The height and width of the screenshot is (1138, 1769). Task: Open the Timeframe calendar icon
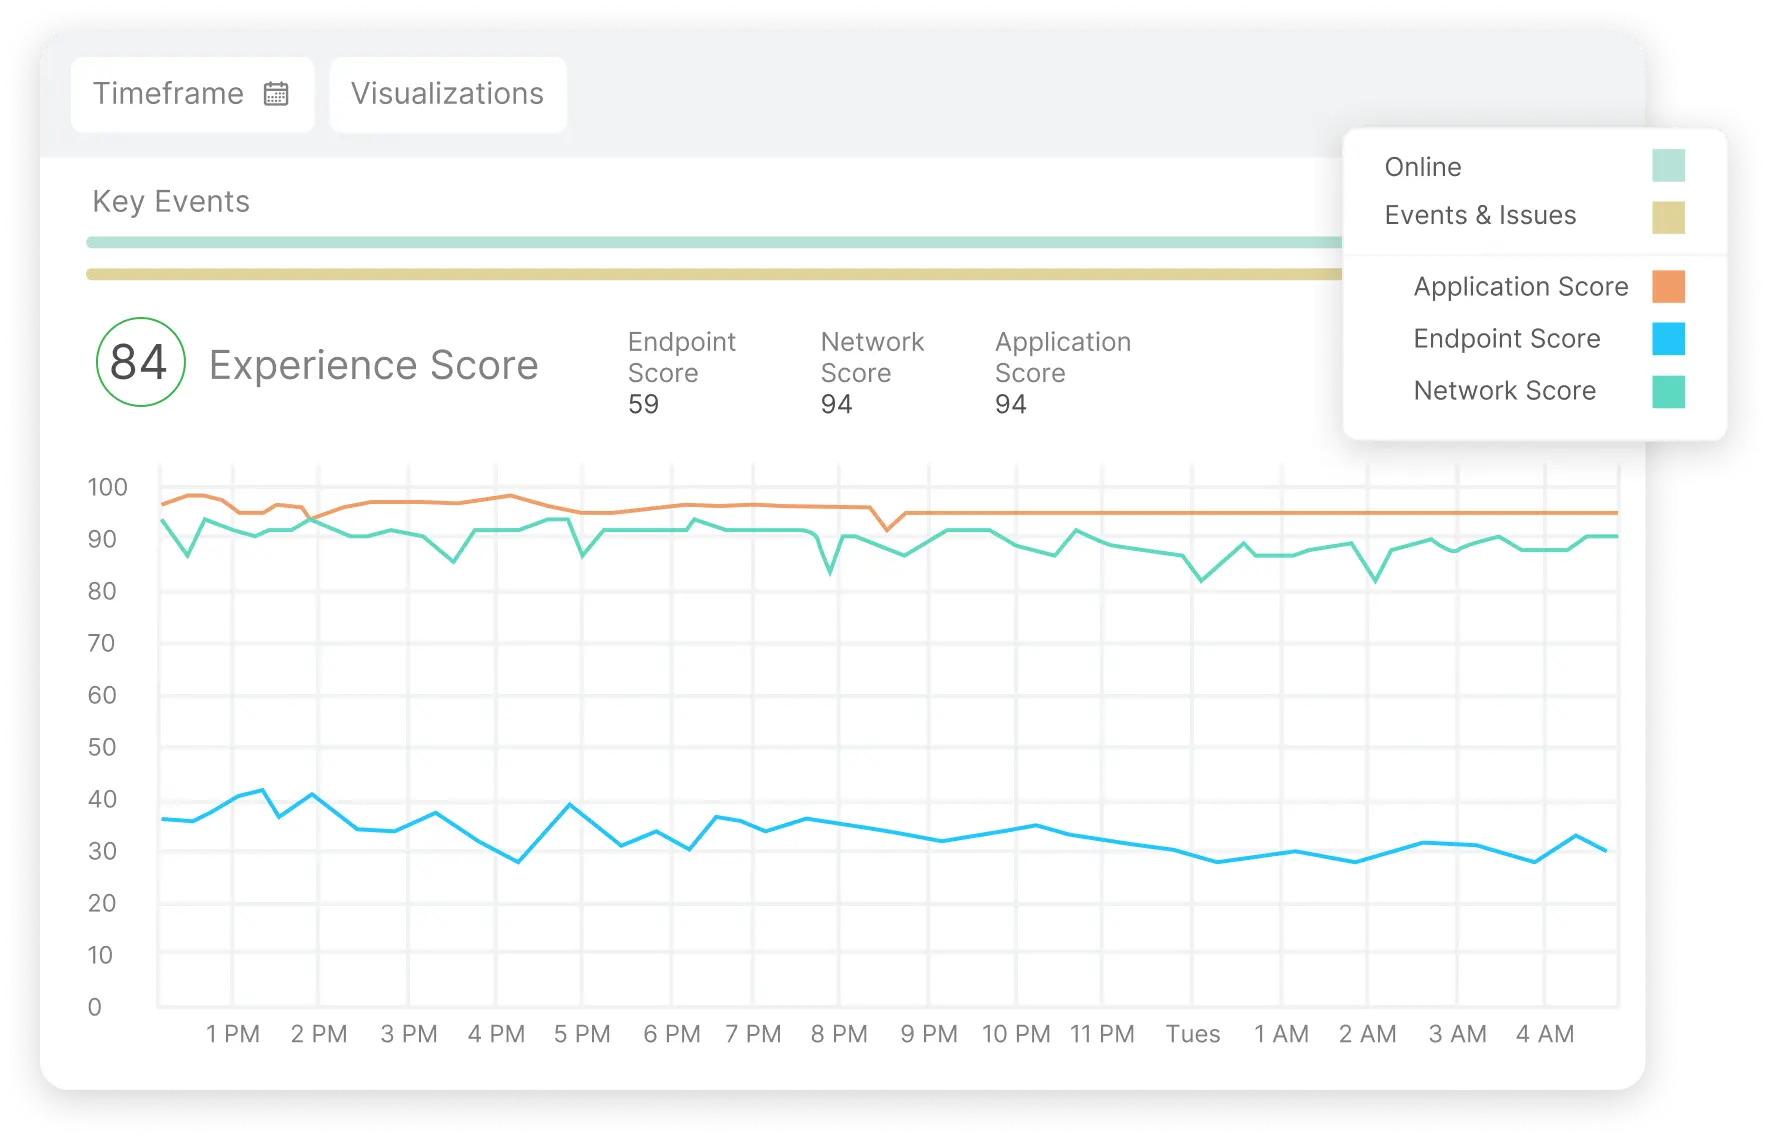pos(277,94)
